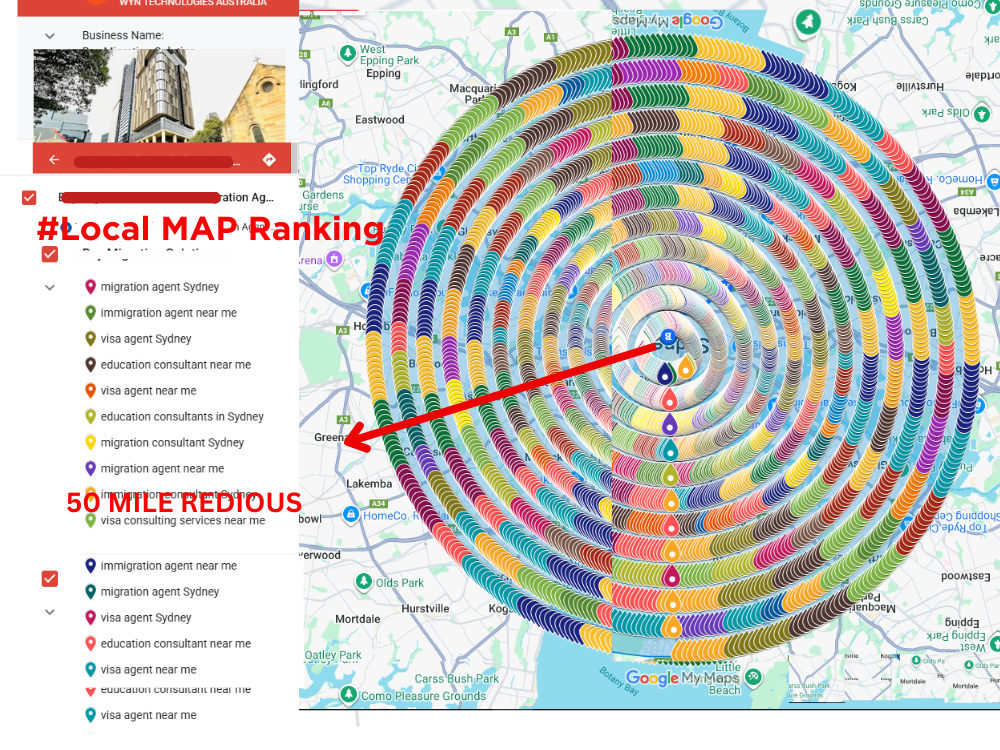Click the yellow pin beside migration consultant Sydney
The width and height of the screenshot is (1000, 750).
point(91,442)
